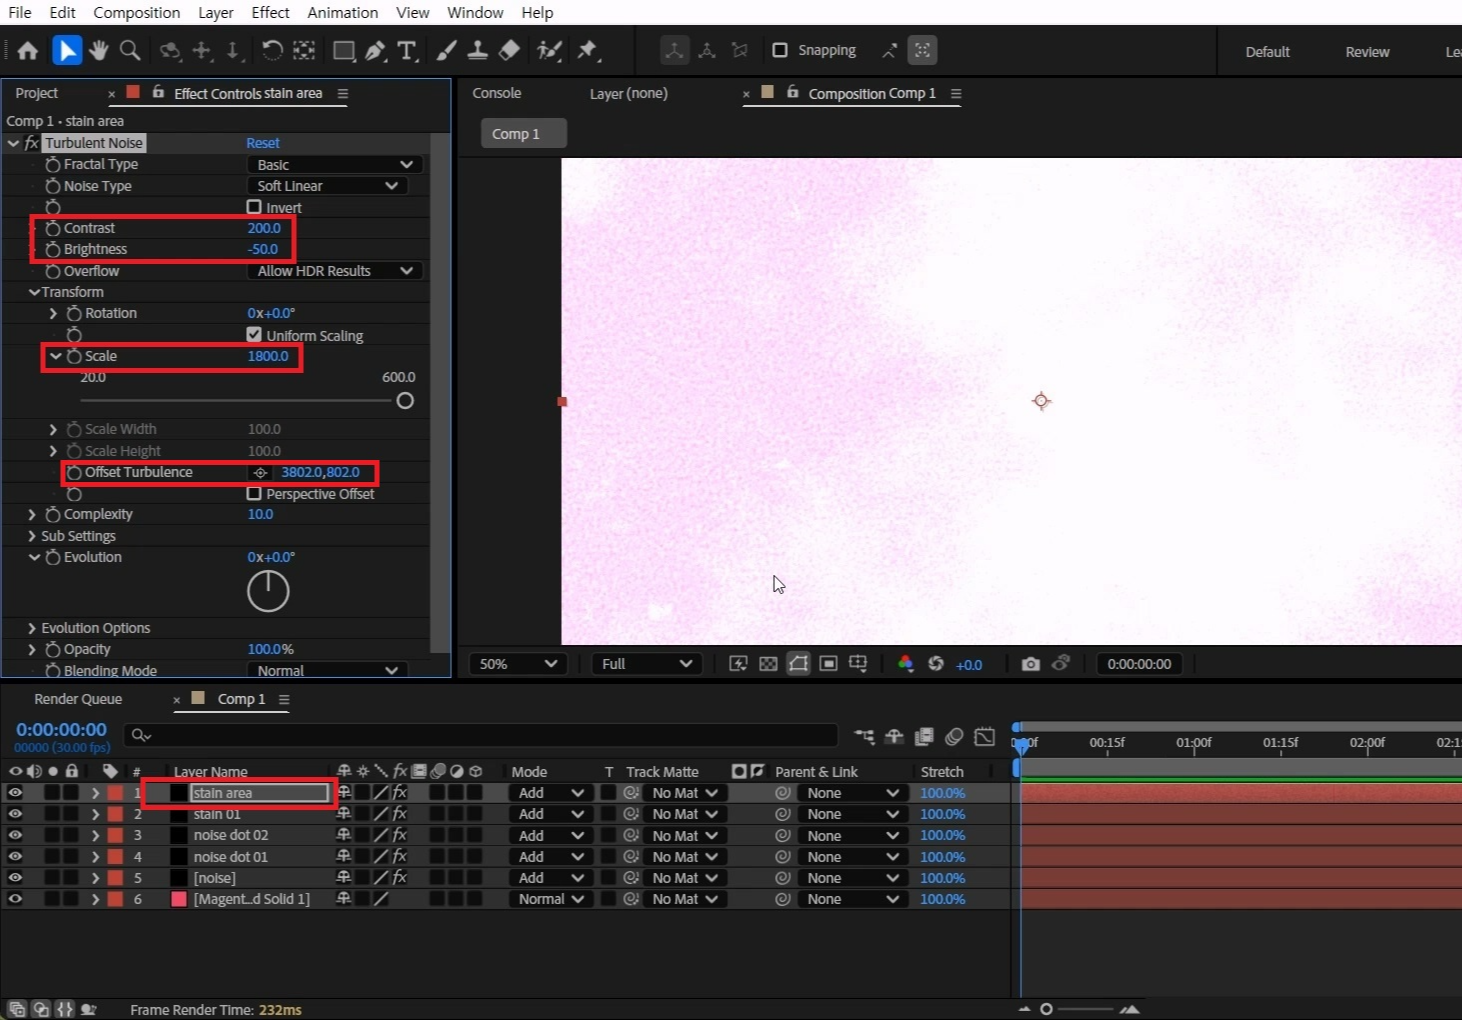
Task: Click the Contrast stopwatch icon
Action: coord(53,228)
